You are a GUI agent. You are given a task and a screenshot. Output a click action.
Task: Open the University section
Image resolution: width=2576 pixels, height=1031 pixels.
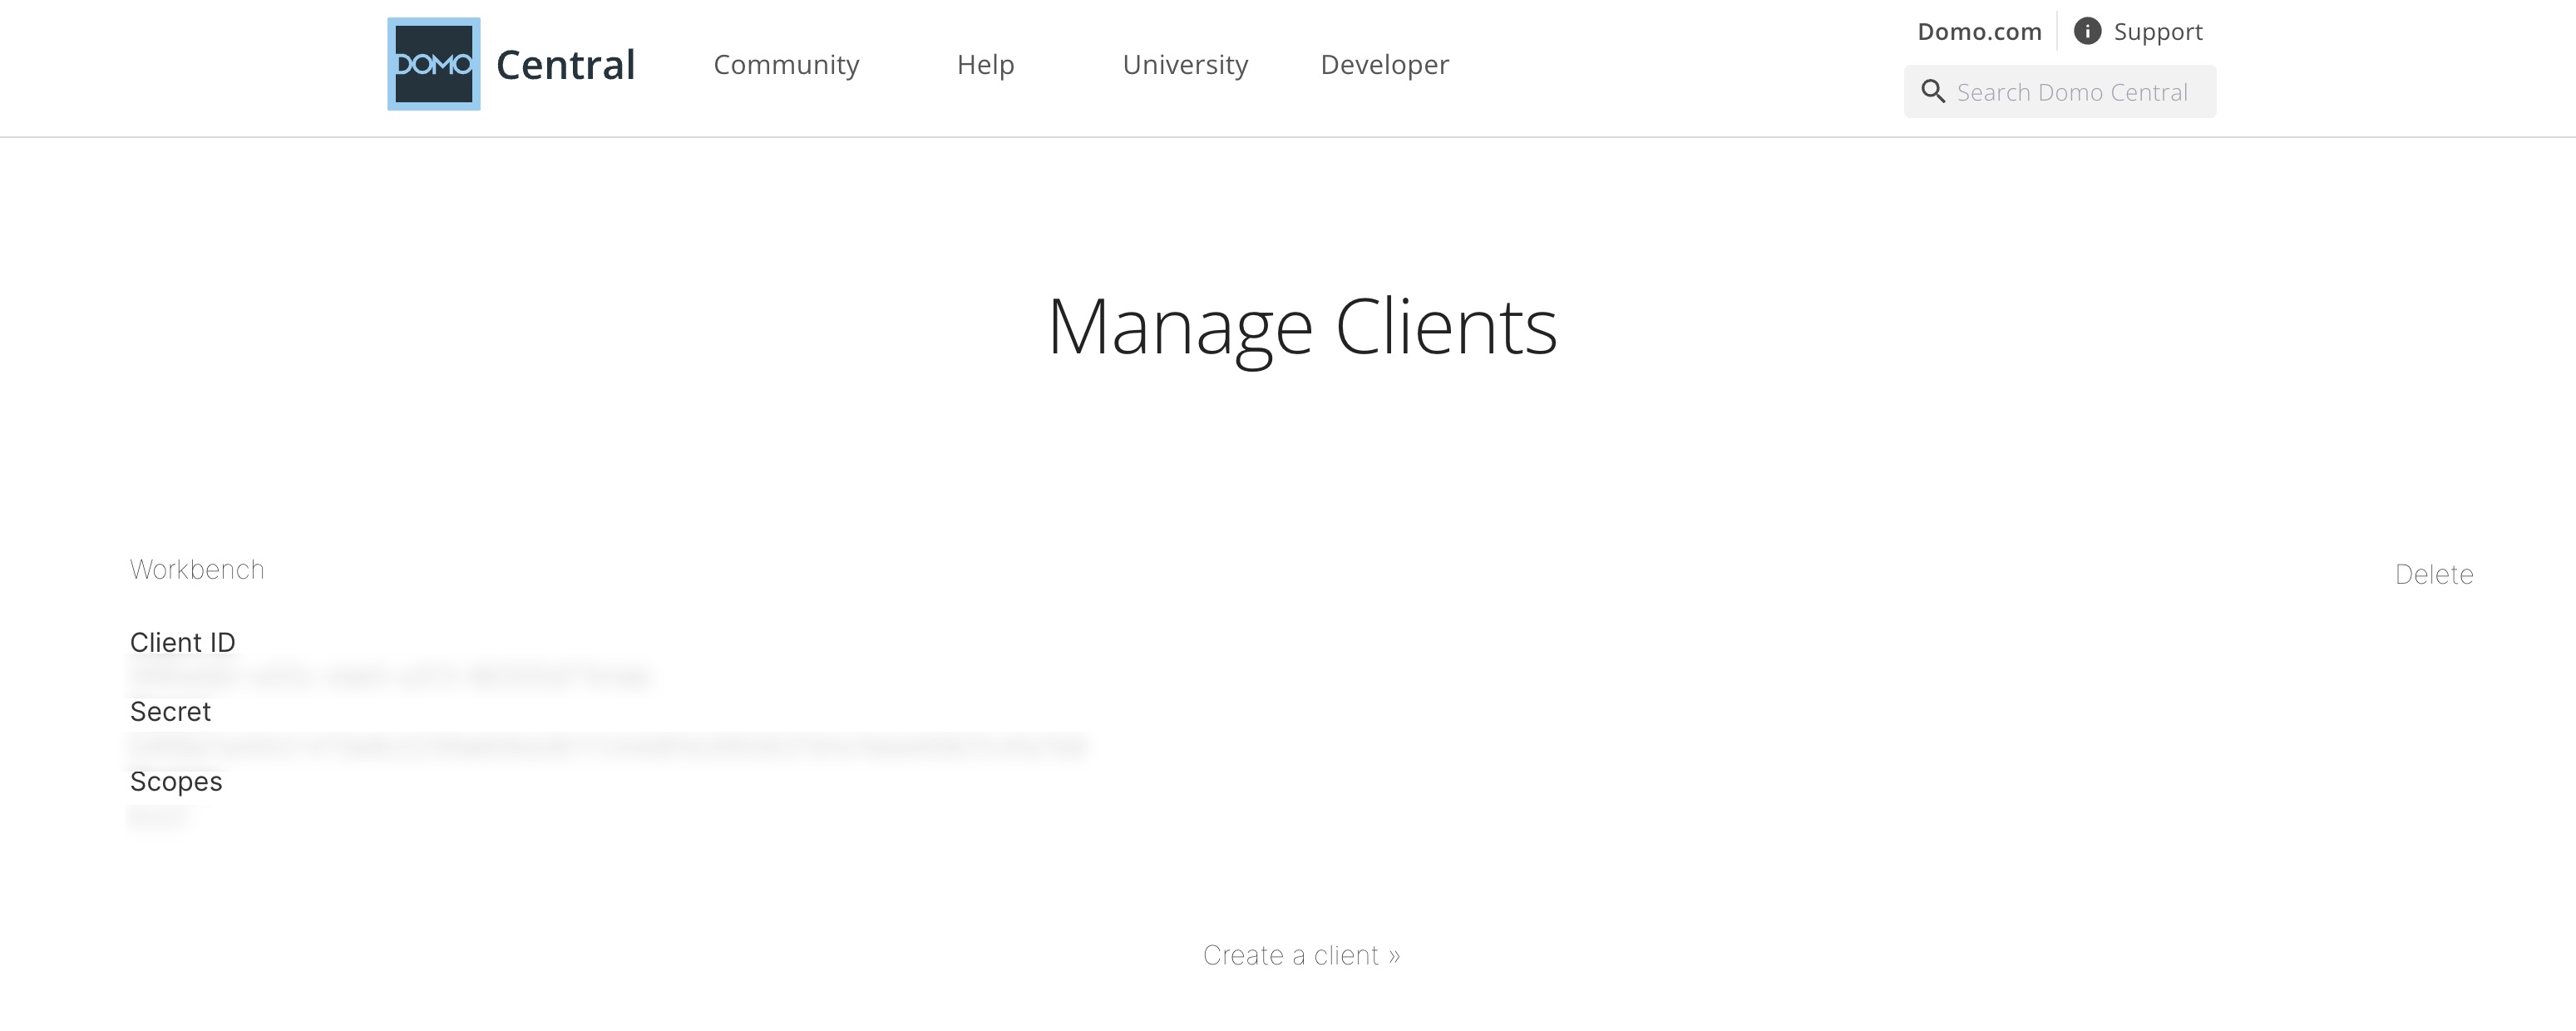1185,64
